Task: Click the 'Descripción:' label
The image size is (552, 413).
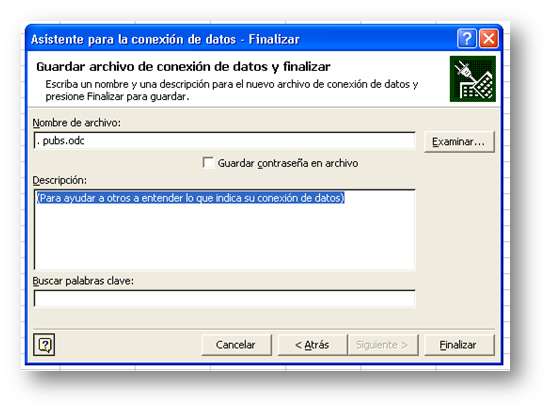Action: [x=59, y=180]
